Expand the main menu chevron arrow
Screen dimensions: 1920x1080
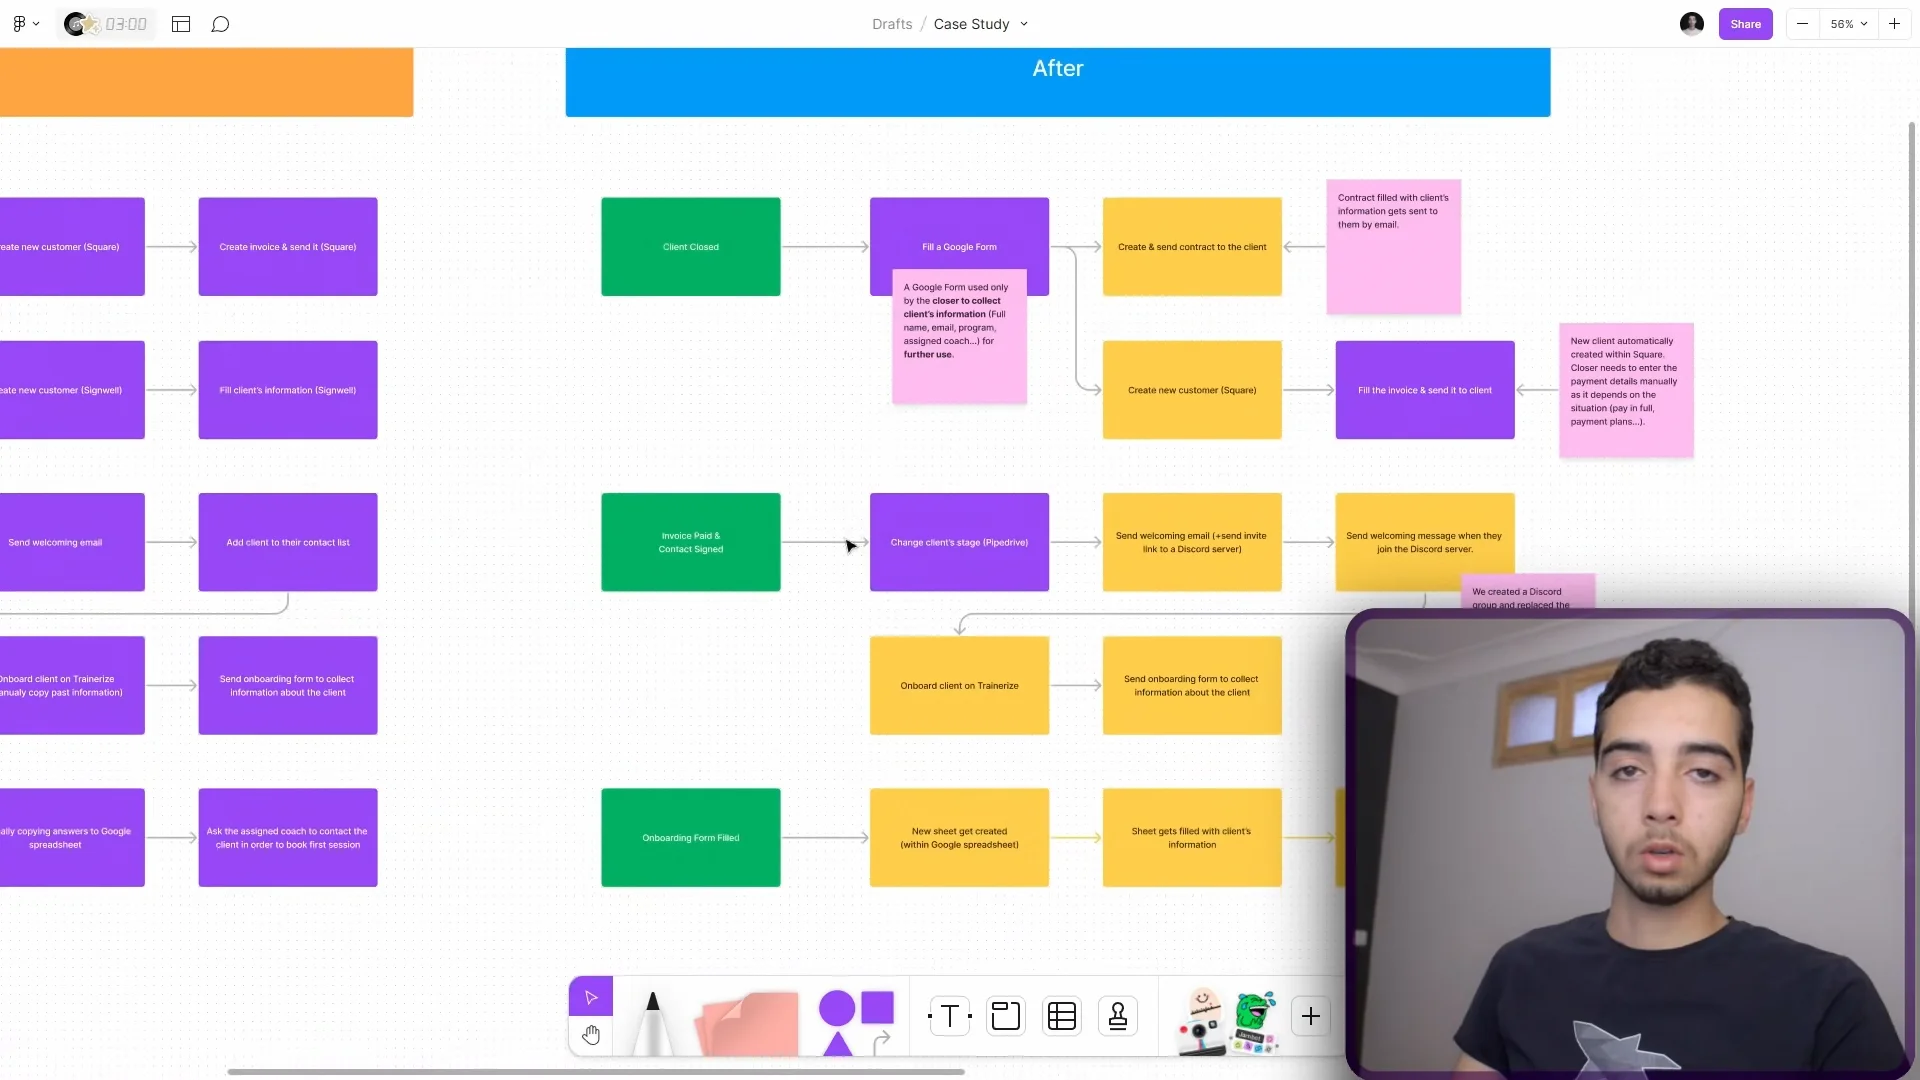[36, 24]
